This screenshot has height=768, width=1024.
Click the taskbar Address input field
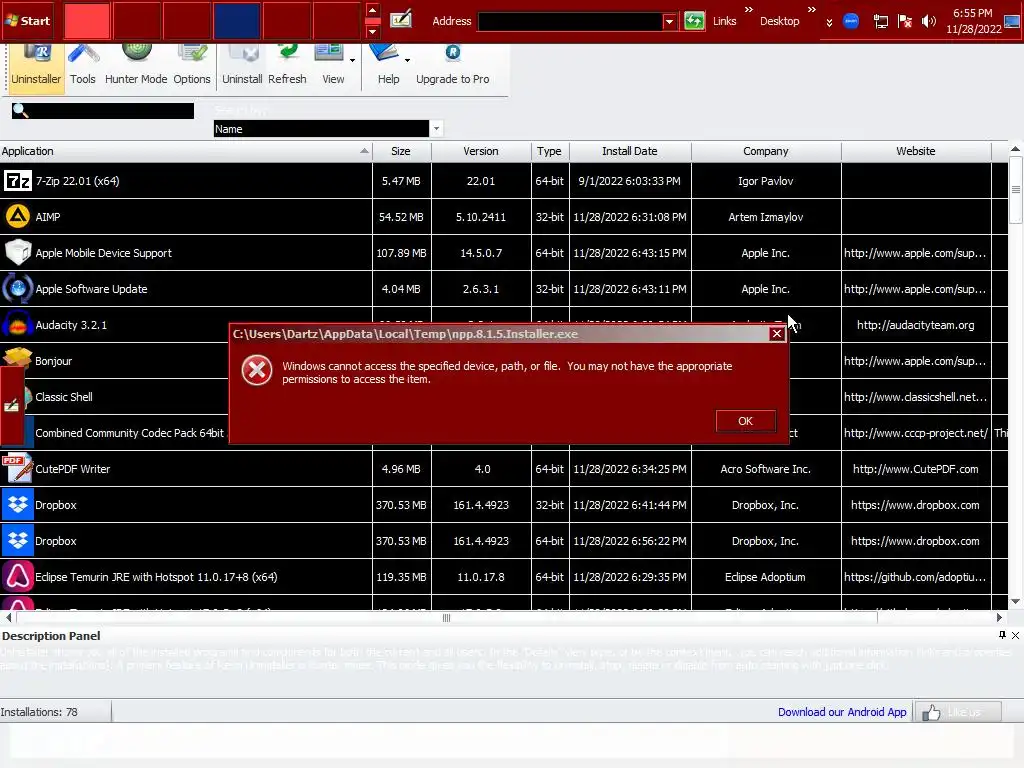(570, 22)
